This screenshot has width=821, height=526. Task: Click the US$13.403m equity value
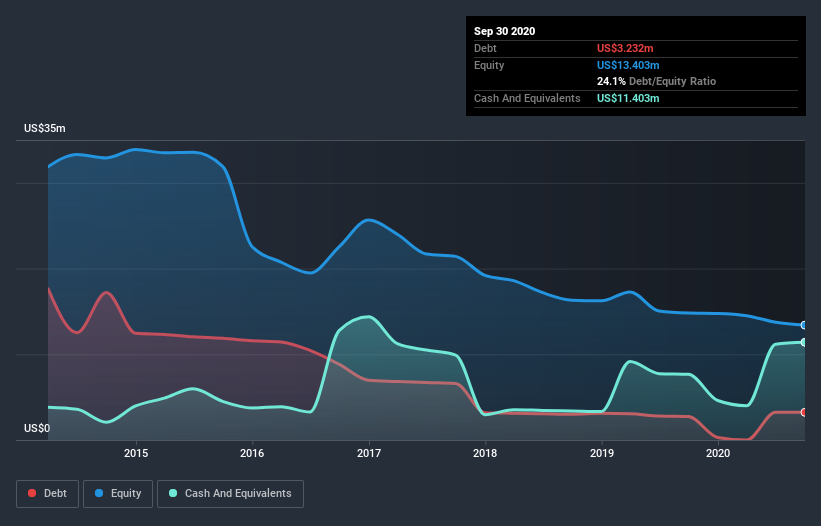click(x=628, y=65)
